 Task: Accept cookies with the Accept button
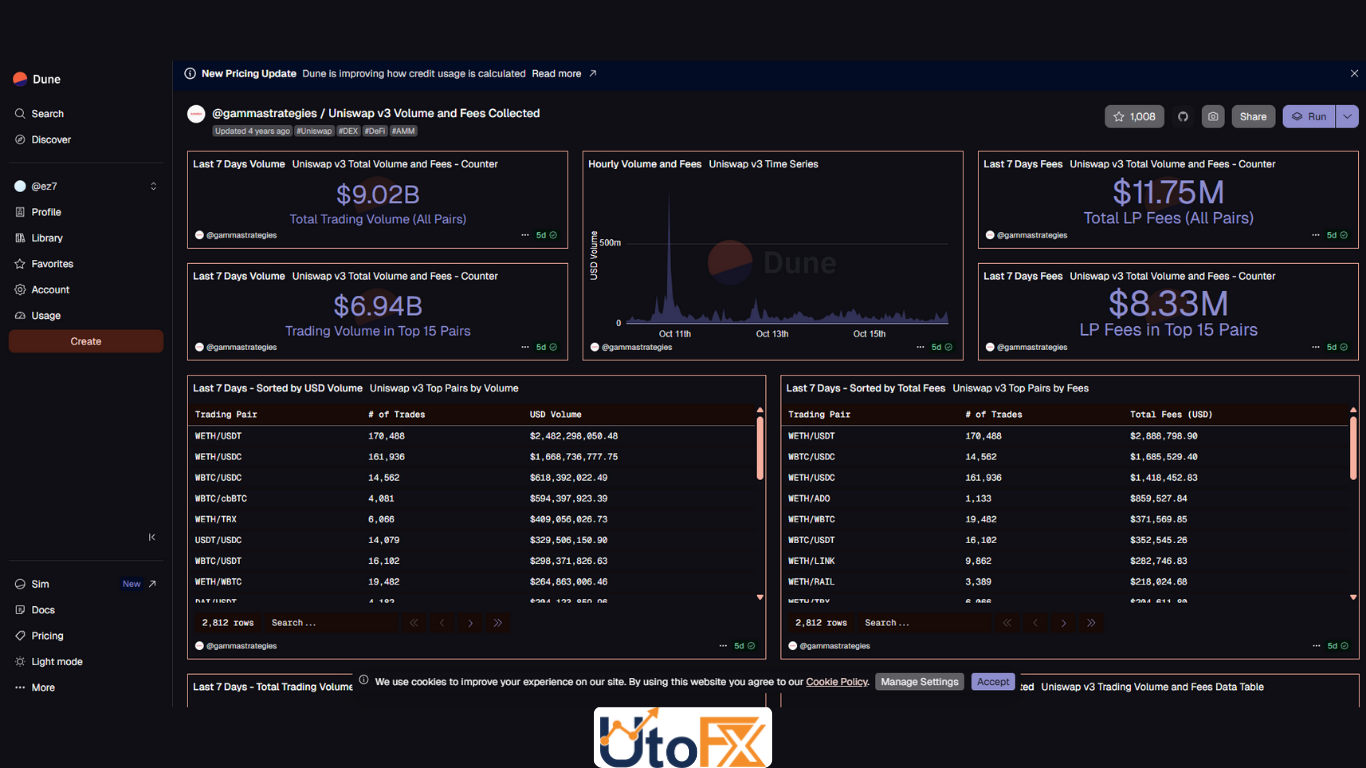pyautogui.click(x=993, y=682)
